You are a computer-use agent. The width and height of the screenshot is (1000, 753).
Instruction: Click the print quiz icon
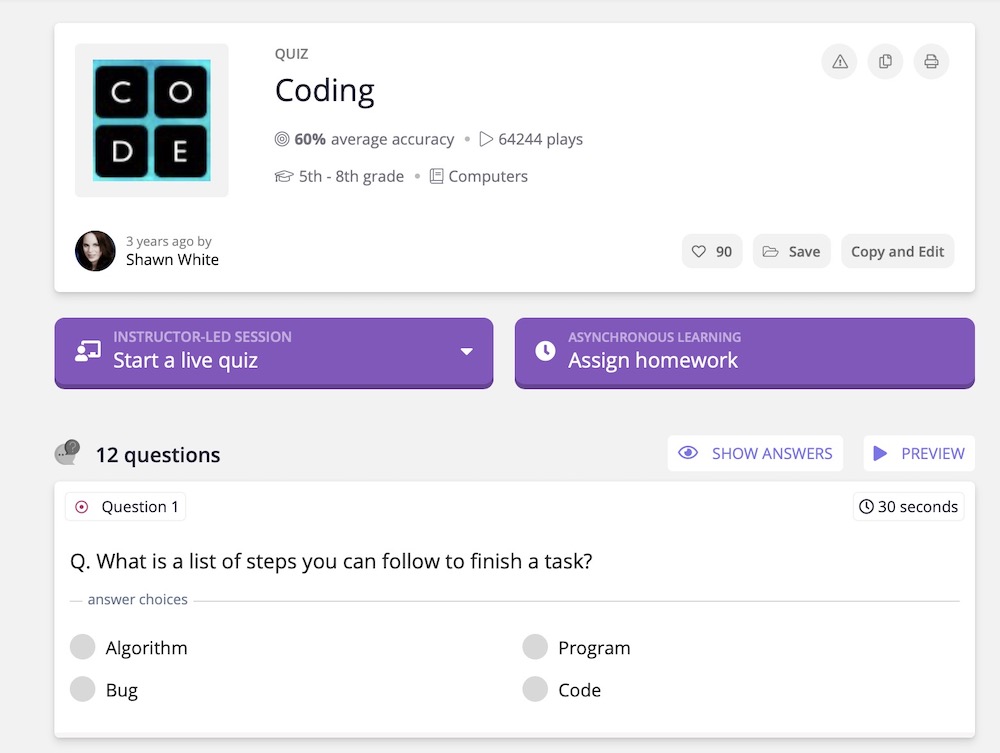tap(931, 62)
